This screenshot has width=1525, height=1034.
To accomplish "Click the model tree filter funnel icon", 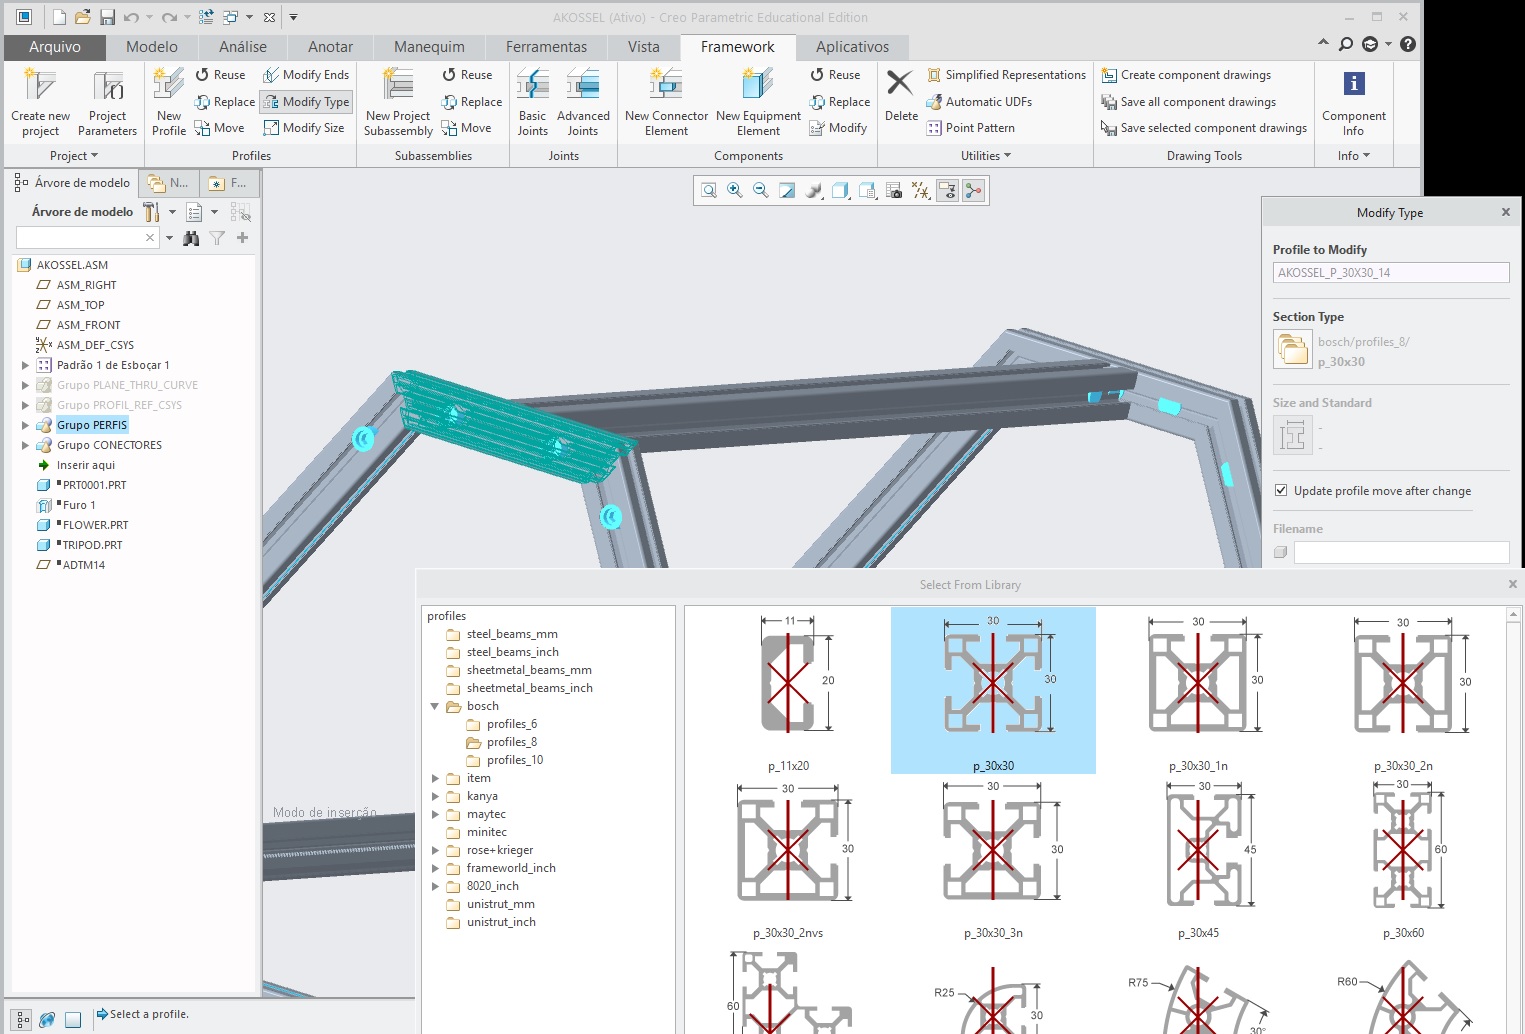I will click(x=217, y=238).
